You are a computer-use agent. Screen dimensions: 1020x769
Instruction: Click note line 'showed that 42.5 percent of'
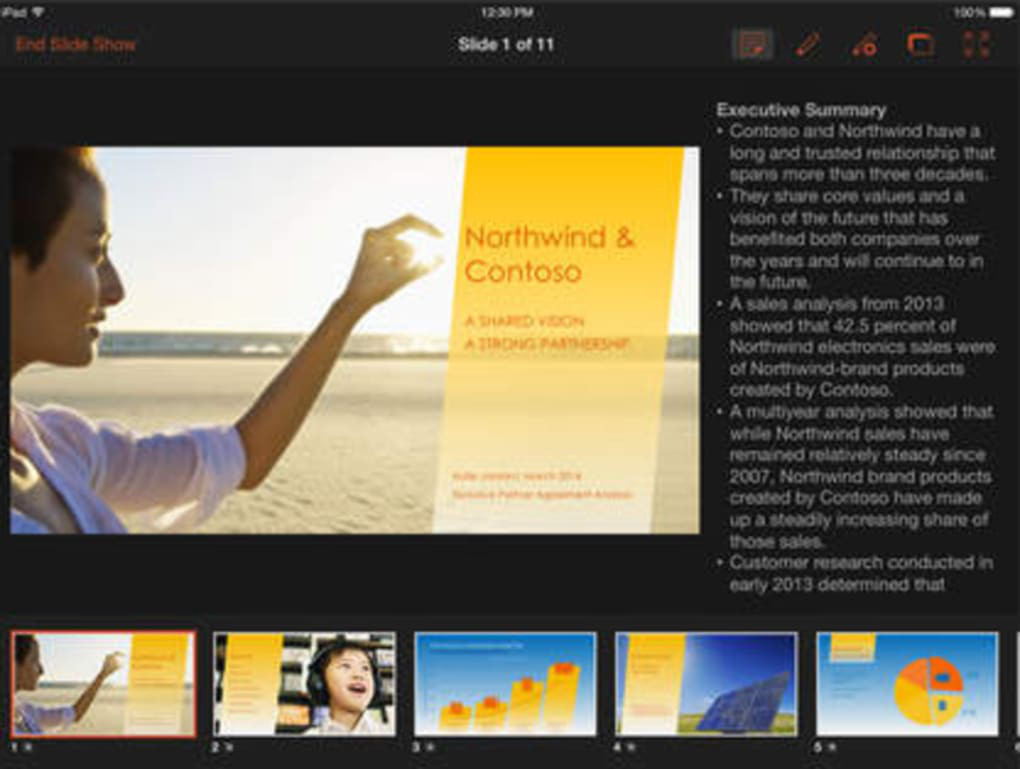(843, 325)
